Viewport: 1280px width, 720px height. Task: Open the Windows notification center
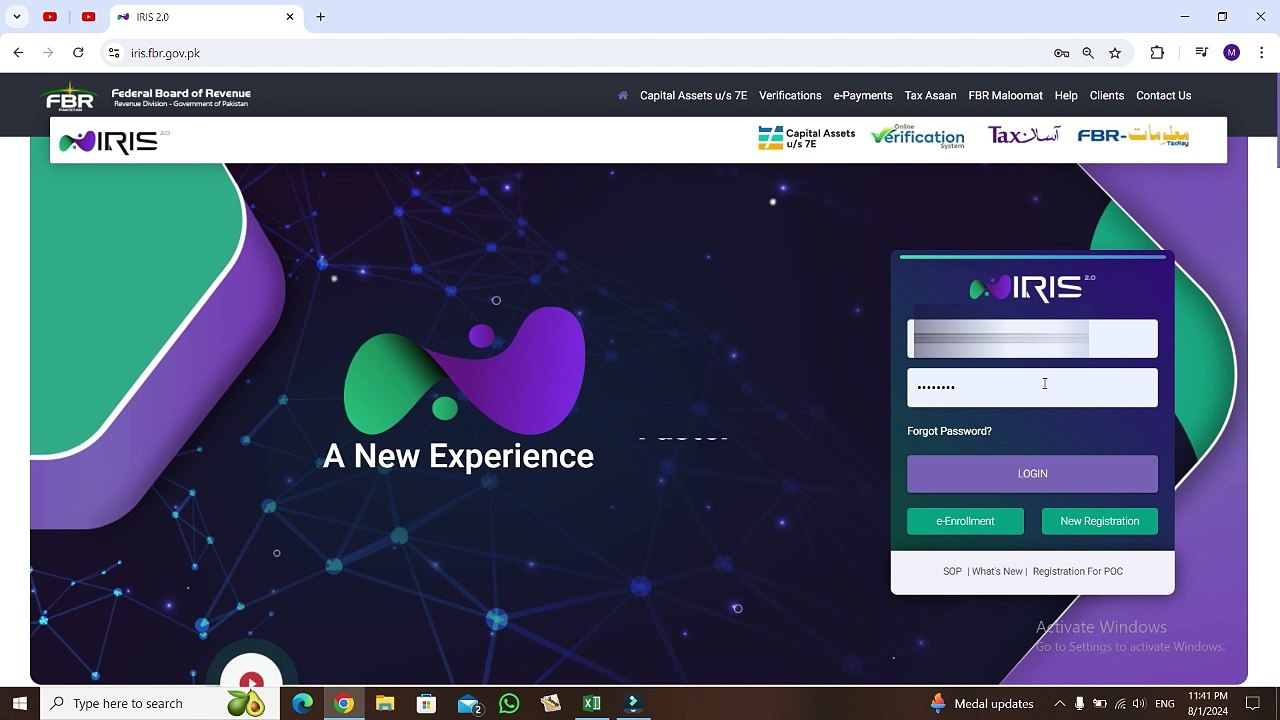click(x=1253, y=704)
